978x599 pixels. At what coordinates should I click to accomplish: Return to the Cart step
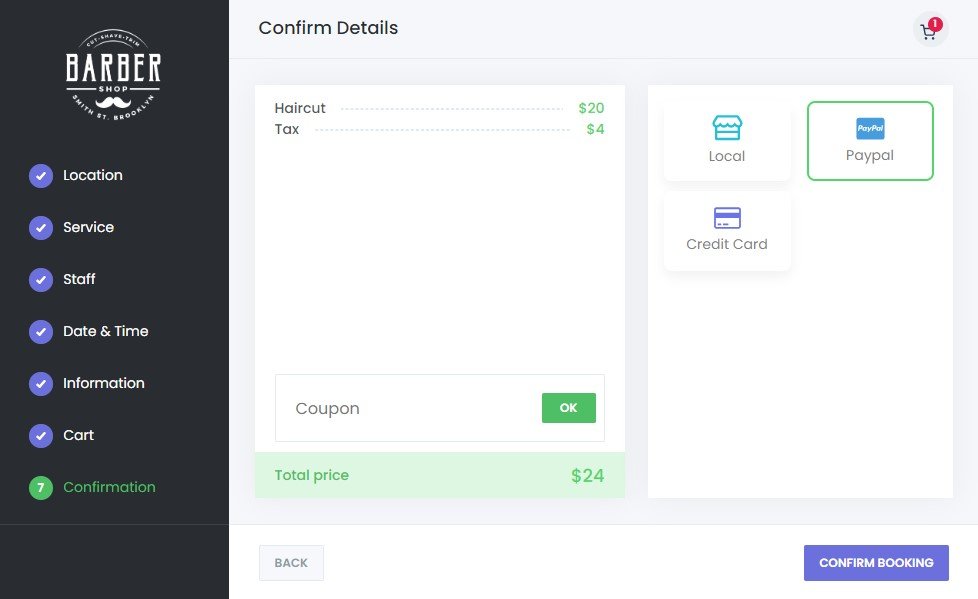pos(78,435)
